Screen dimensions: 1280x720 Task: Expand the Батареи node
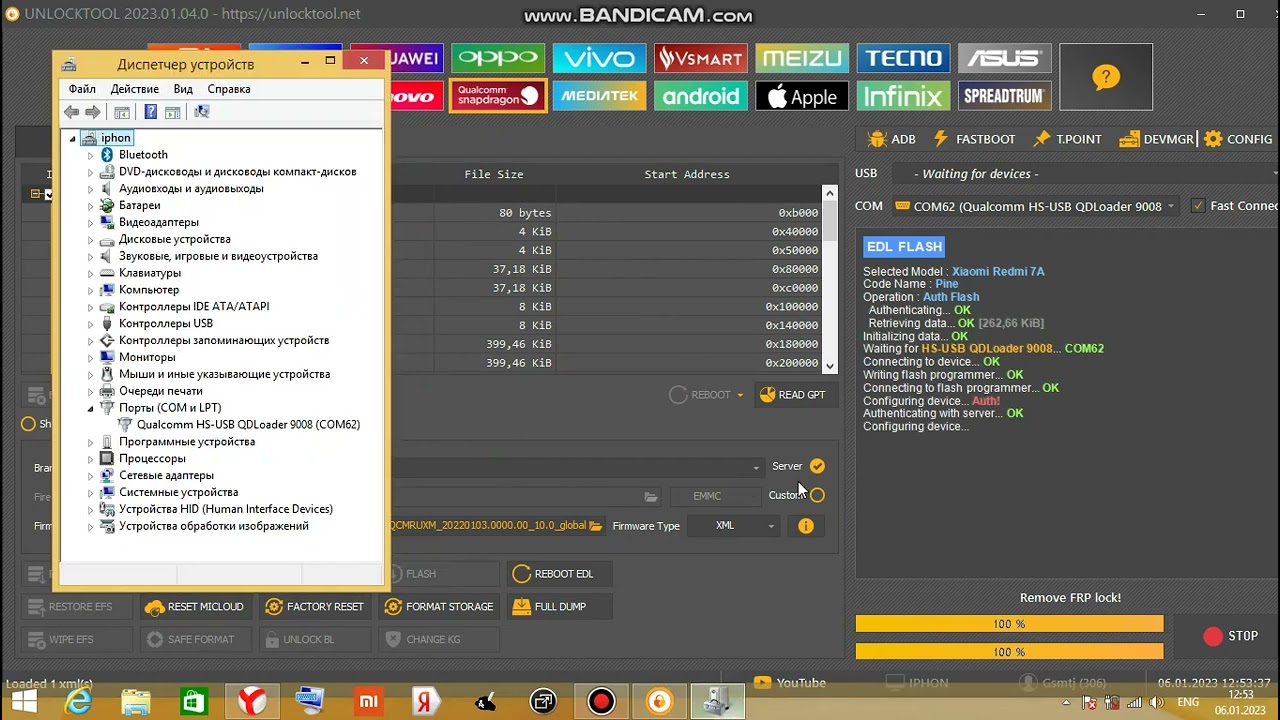pyautogui.click(x=90, y=206)
